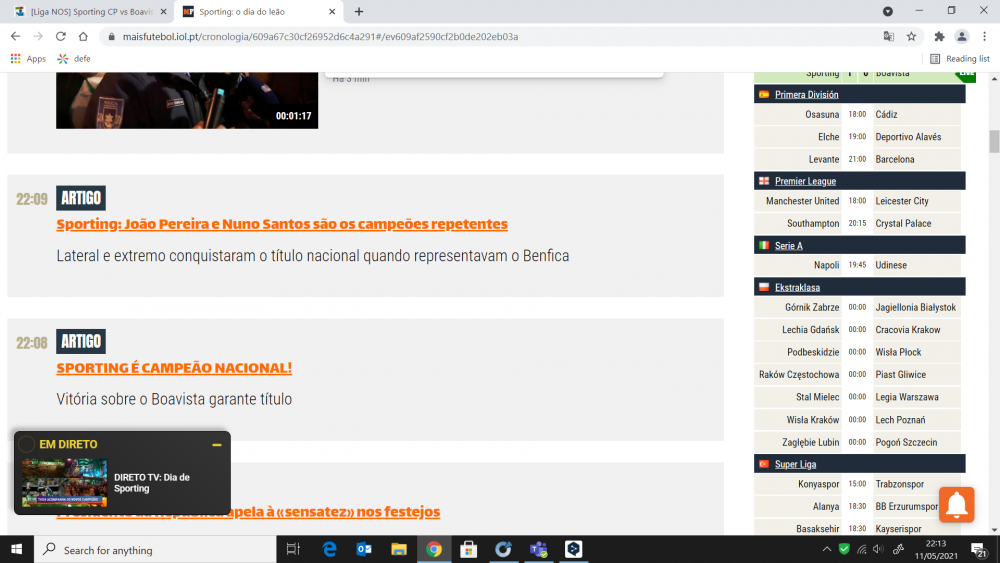Show hidden system tray icons

[827, 549]
